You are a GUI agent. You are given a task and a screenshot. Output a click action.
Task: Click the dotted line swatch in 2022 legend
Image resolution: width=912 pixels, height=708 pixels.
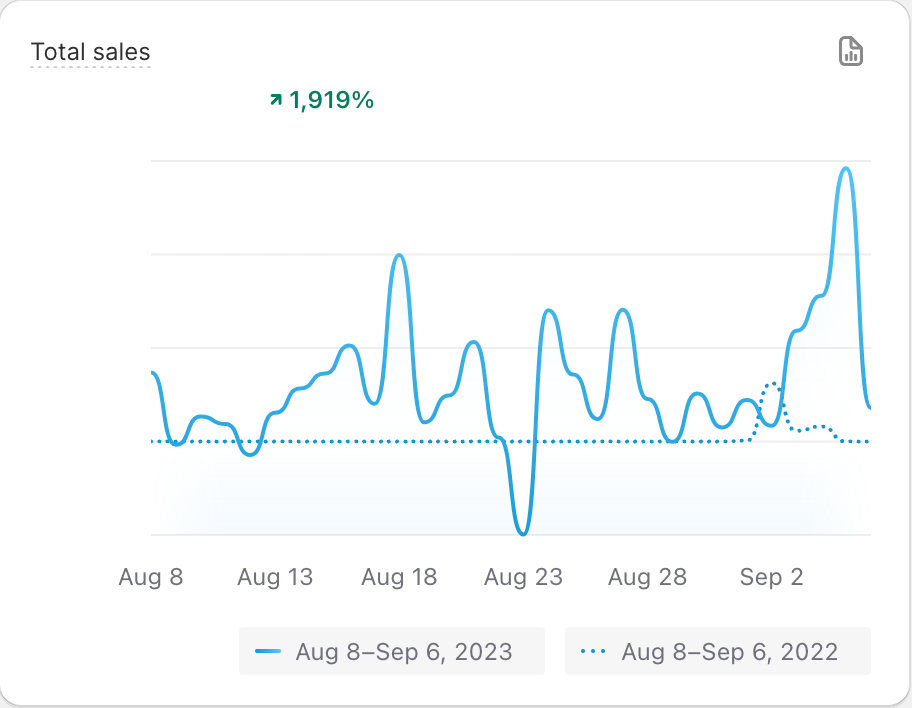tap(593, 652)
